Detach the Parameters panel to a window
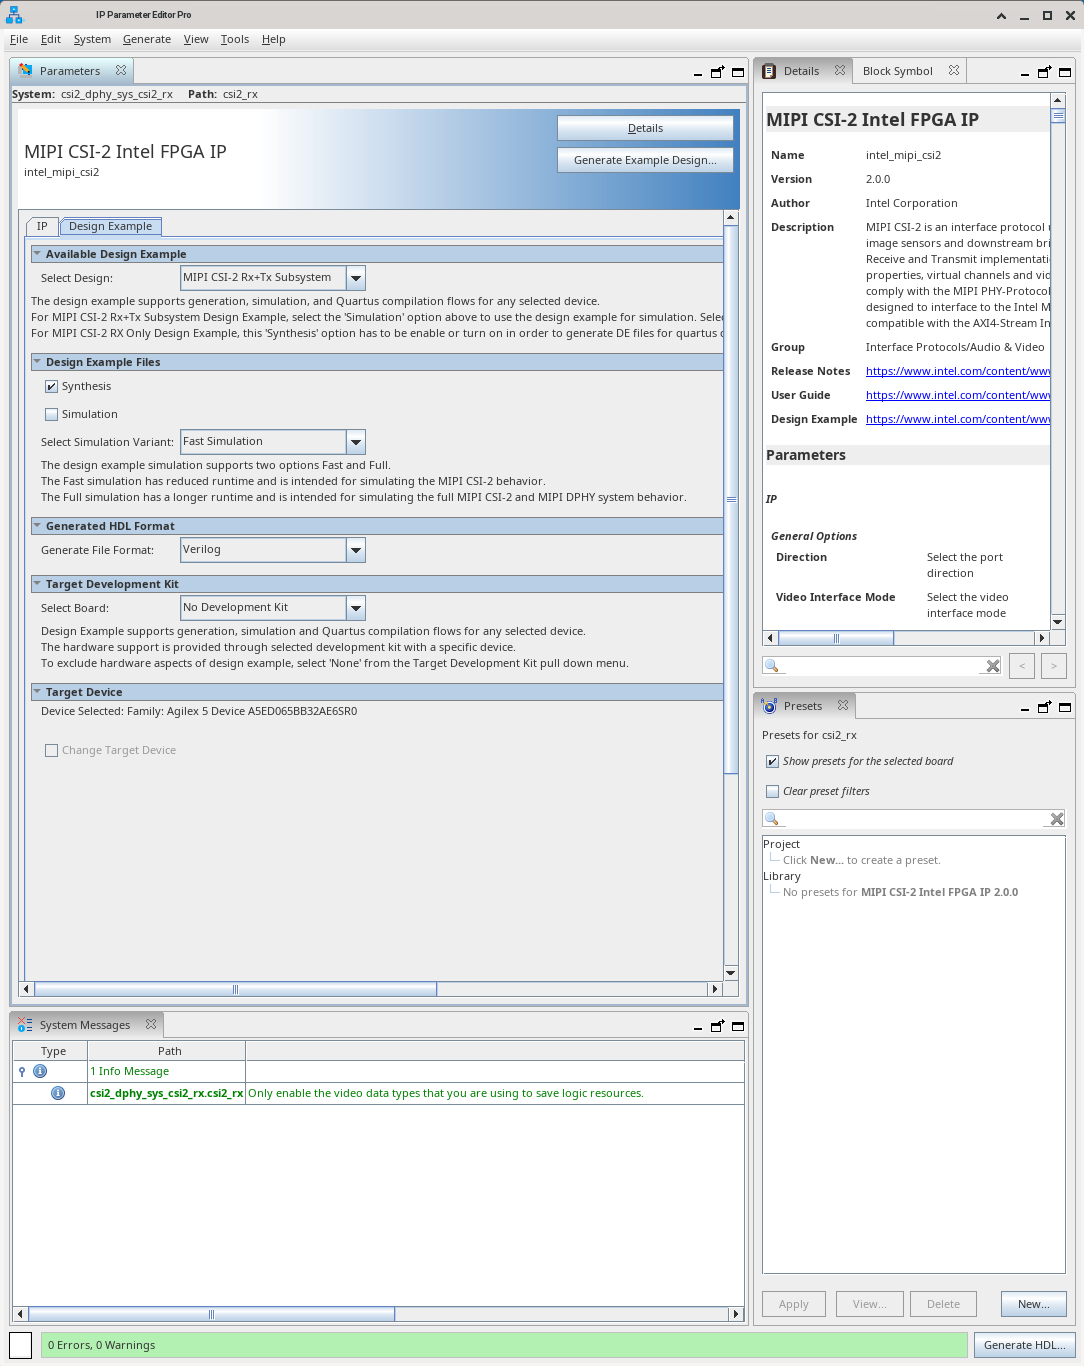 (717, 72)
